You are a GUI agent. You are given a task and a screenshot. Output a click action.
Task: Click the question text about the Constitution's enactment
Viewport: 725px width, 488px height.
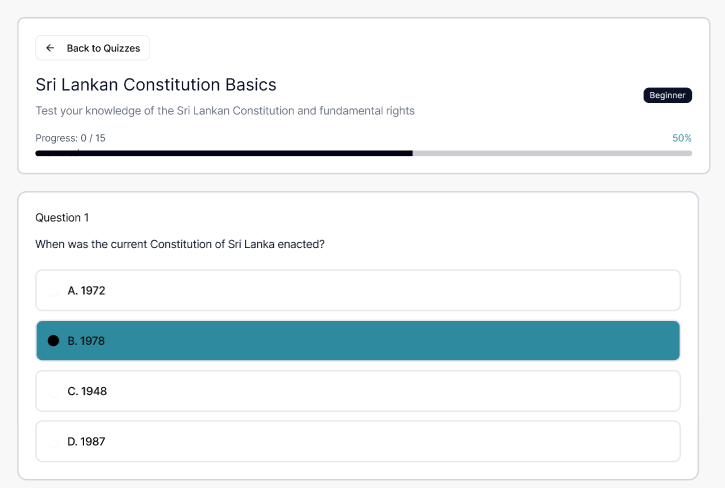(x=180, y=244)
